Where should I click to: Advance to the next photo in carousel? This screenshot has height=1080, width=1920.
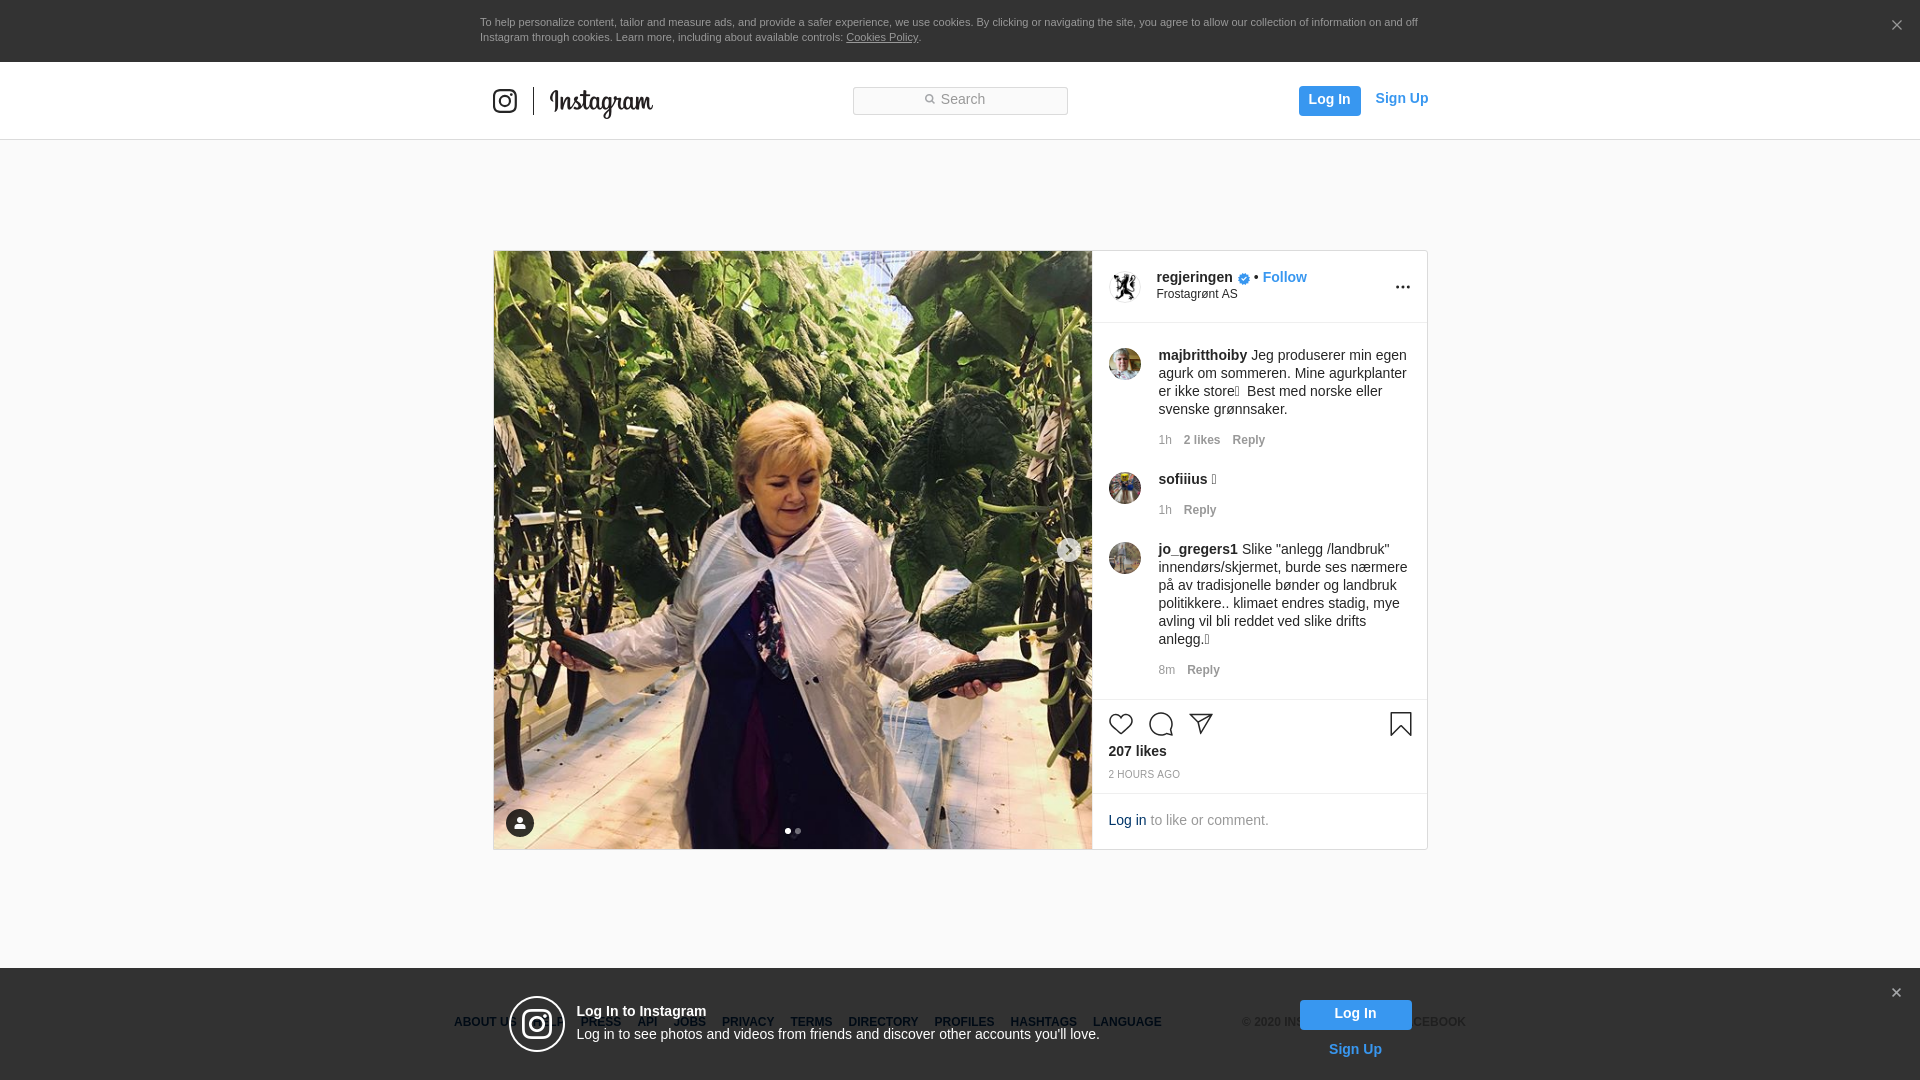1068,550
